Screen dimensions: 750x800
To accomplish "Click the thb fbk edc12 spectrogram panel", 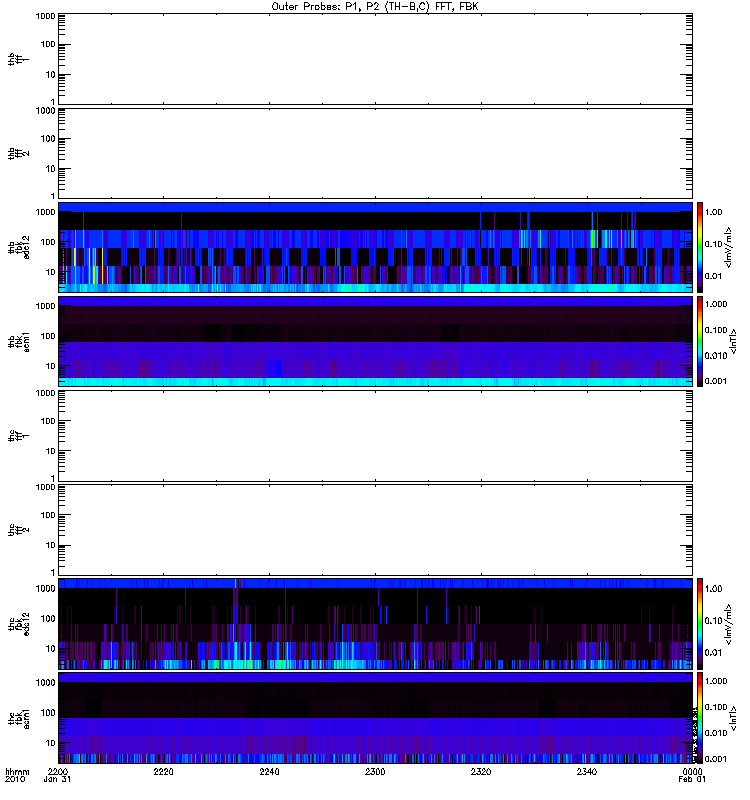I will click(375, 247).
